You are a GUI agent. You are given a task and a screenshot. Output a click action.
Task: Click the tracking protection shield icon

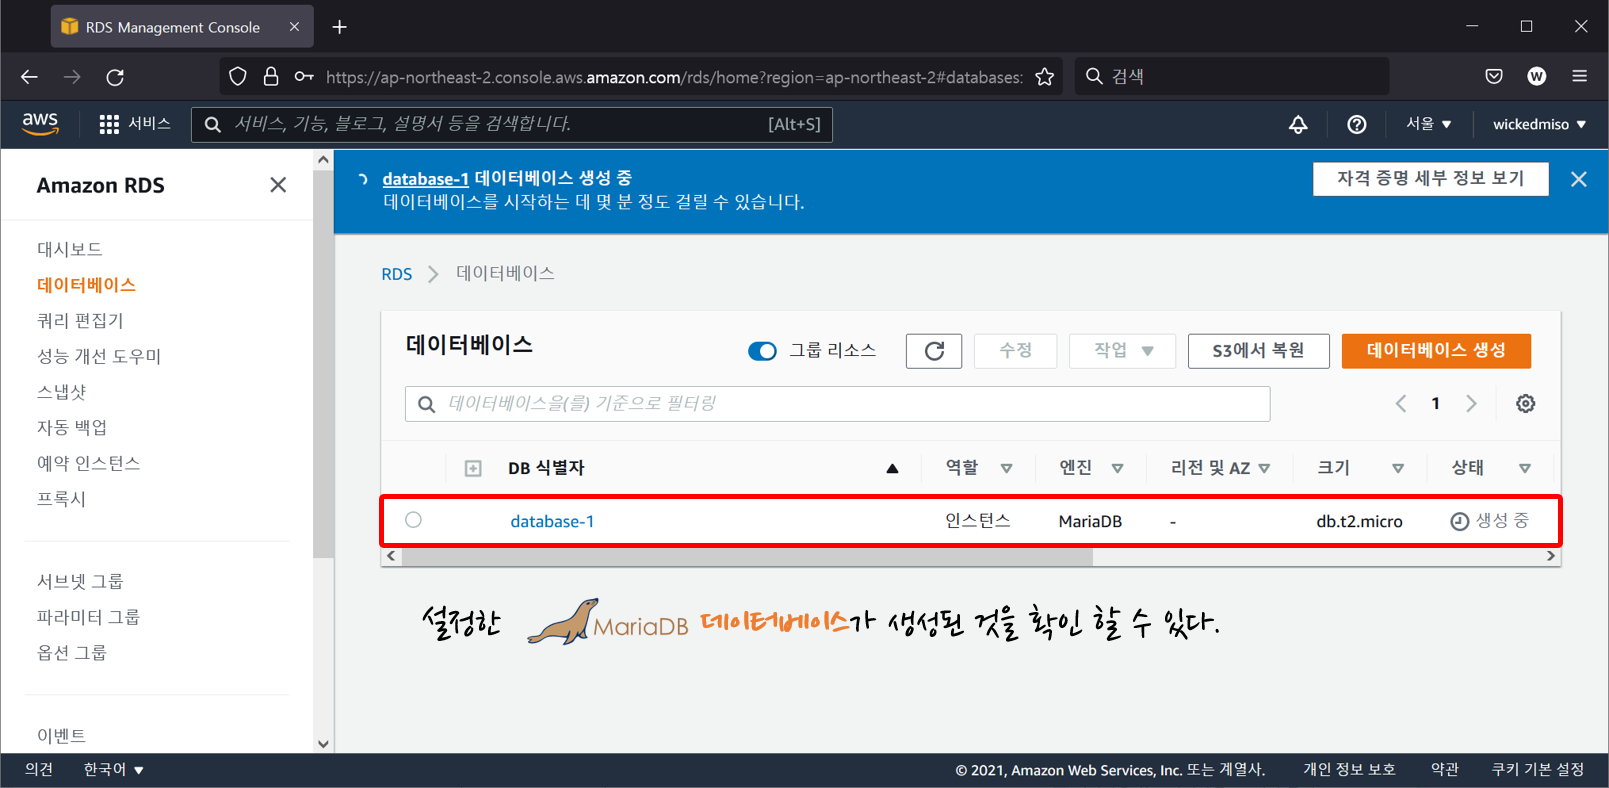(238, 77)
